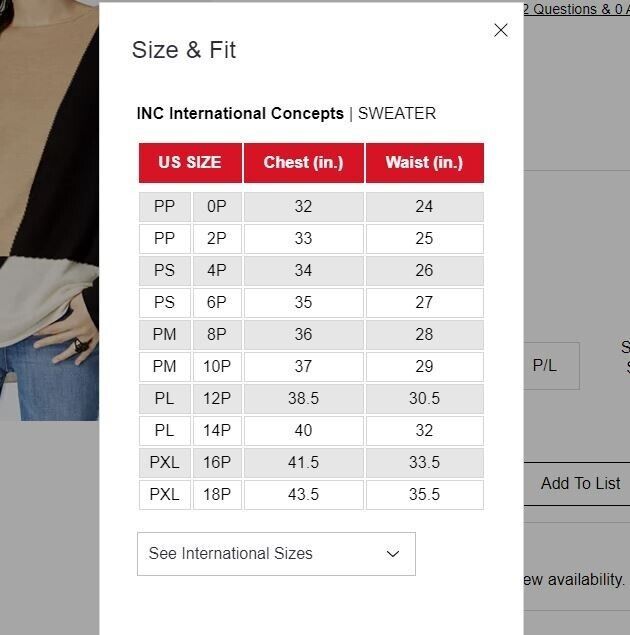Click the US SIZE column header
The height and width of the screenshot is (635, 630).
click(x=190, y=163)
